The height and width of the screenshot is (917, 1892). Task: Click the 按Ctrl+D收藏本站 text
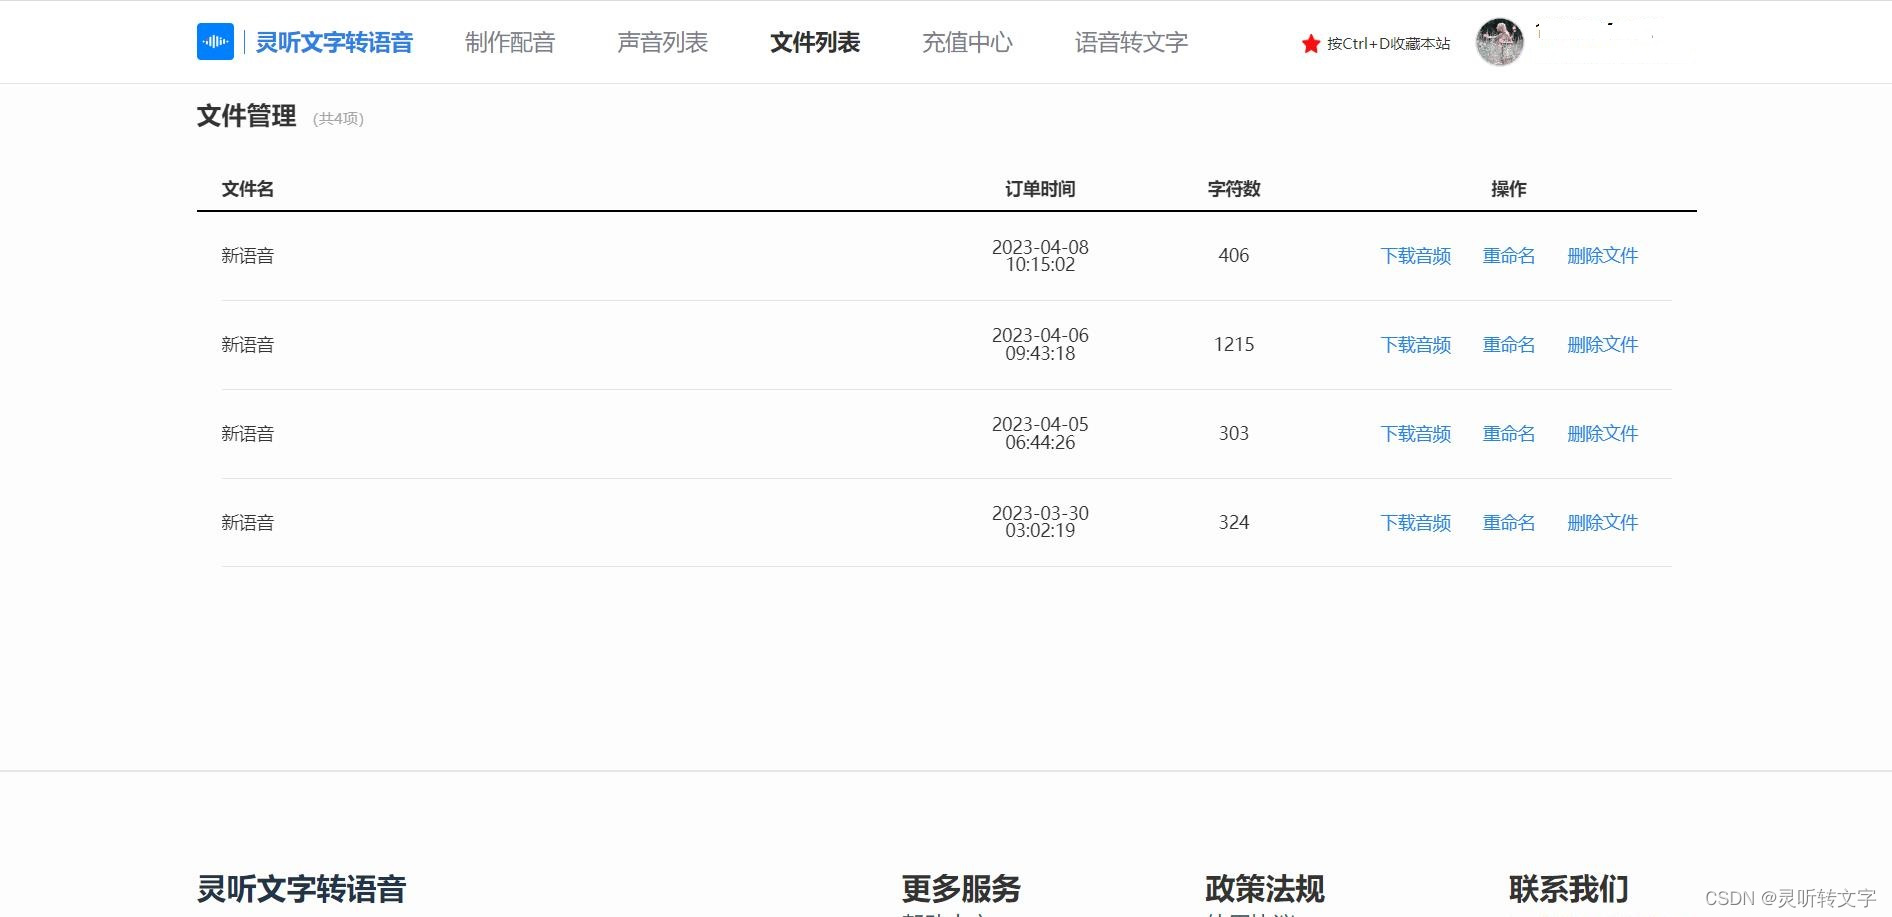[x=1388, y=44]
